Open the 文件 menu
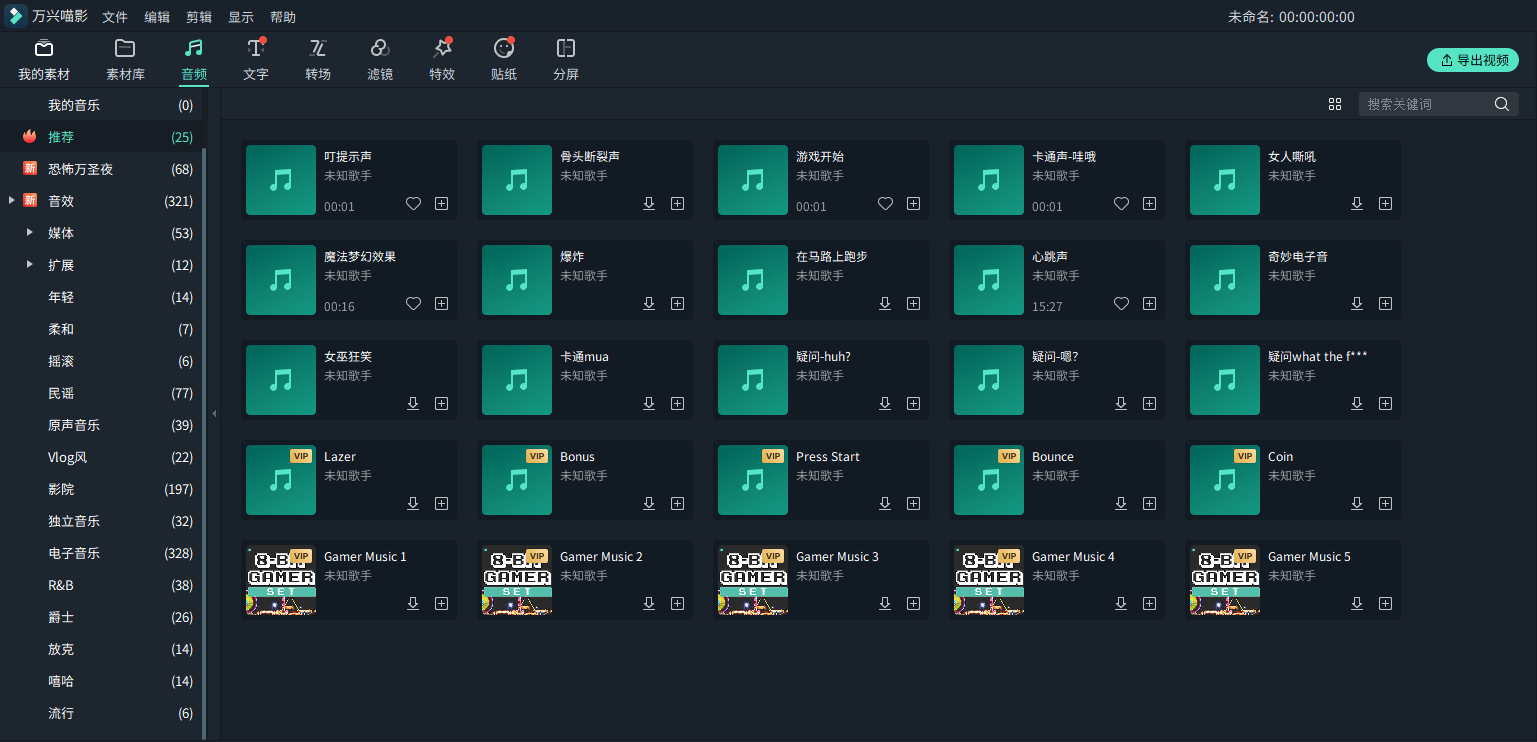Screen dimensions: 1537x742 click(x=115, y=16)
